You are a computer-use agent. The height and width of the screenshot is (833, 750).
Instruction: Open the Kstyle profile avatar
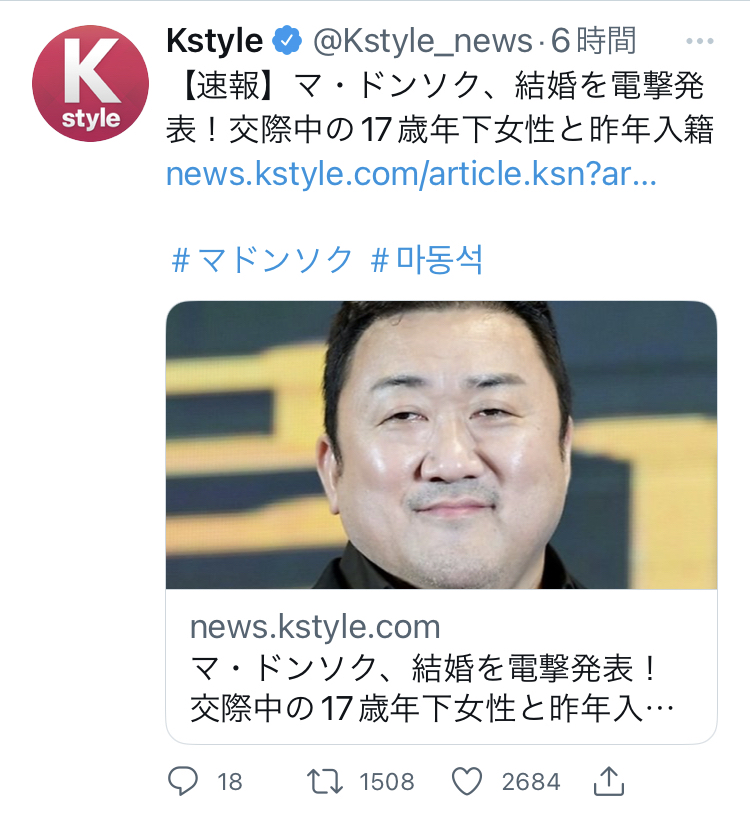(90, 83)
